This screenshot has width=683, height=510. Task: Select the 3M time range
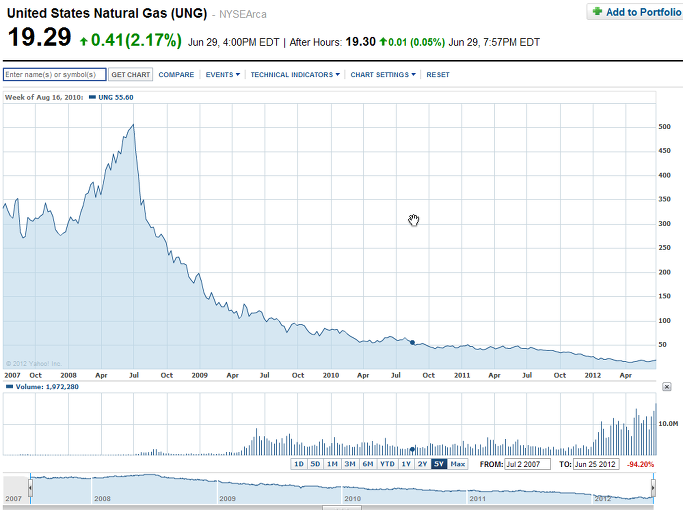pos(350,464)
